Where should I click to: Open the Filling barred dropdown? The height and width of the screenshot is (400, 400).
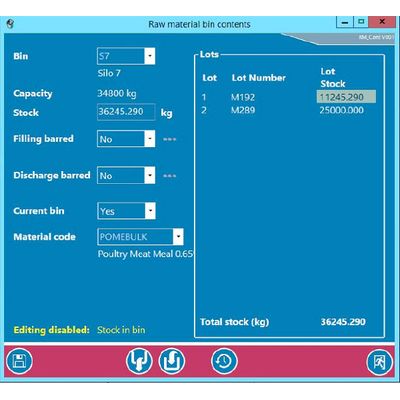coord(150,139)
